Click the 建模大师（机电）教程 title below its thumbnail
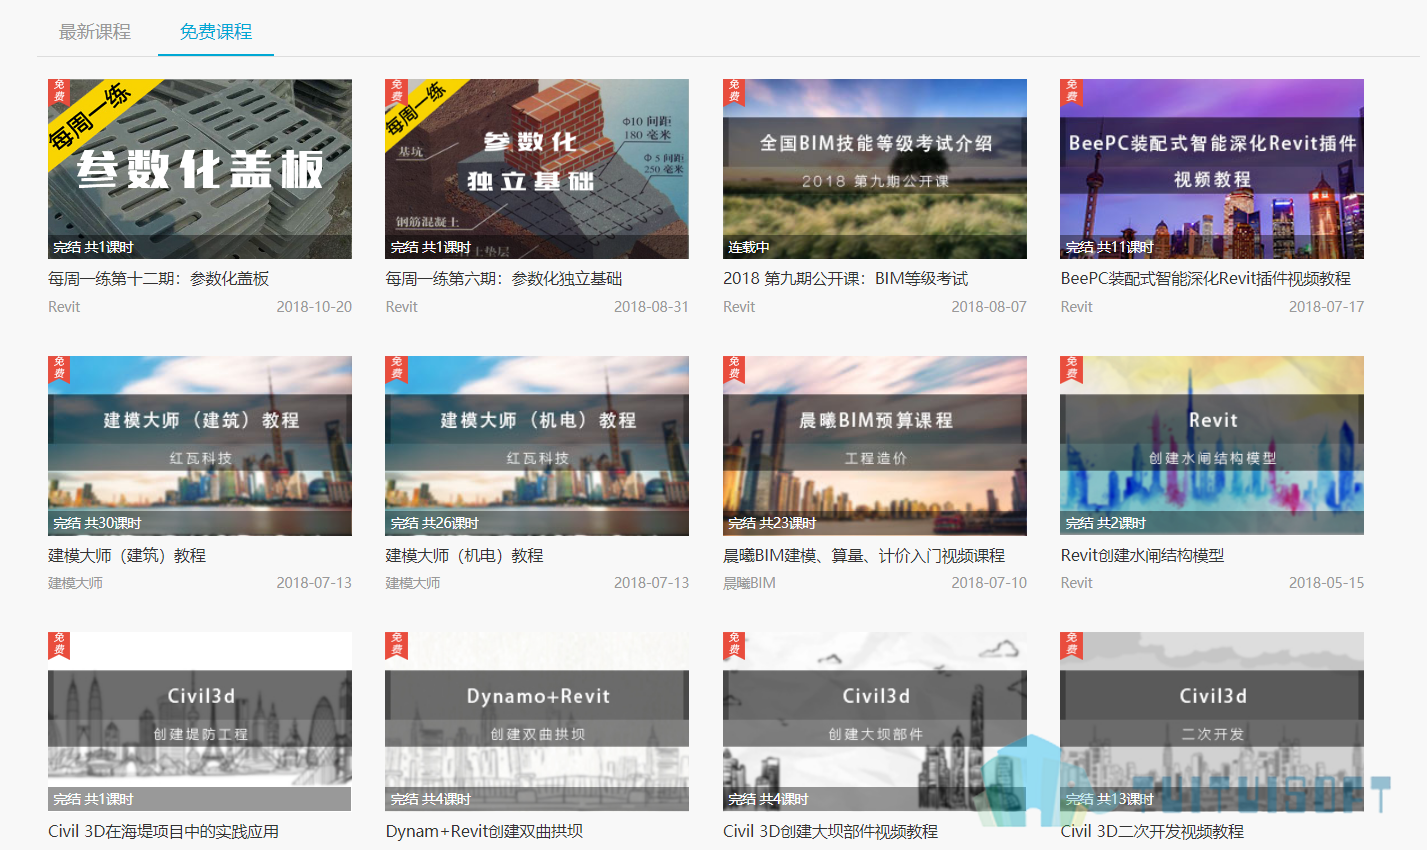Viewport: 1427px width, 850px height. [x=465, y=556]
